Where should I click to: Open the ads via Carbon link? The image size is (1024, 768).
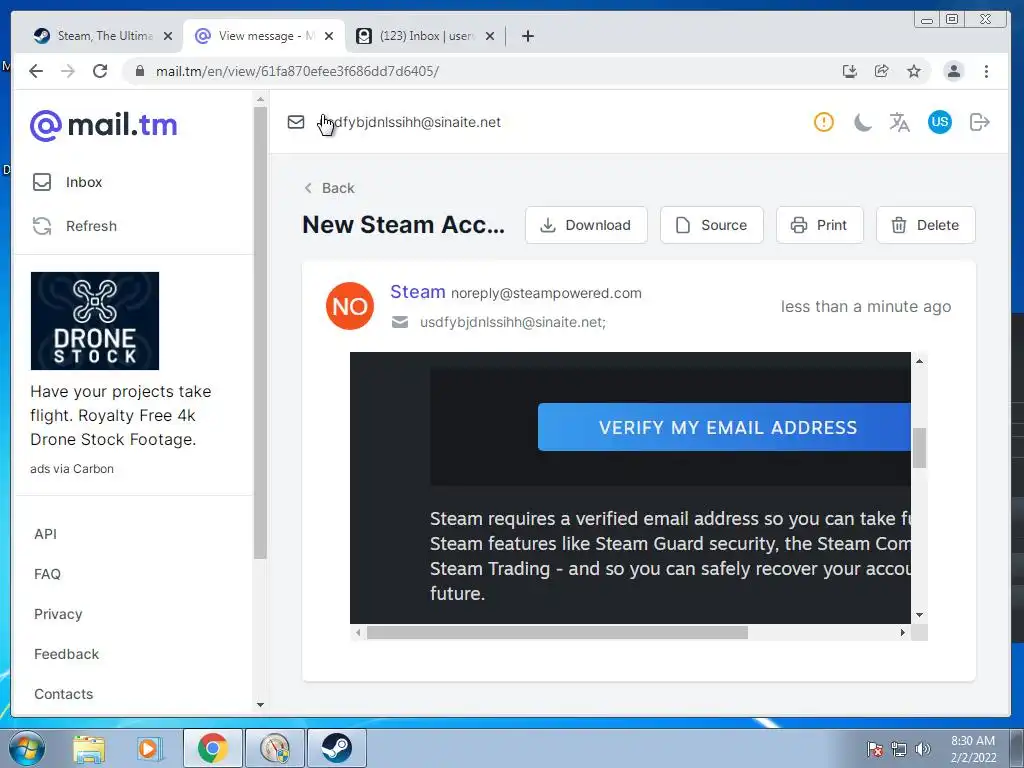72,469
